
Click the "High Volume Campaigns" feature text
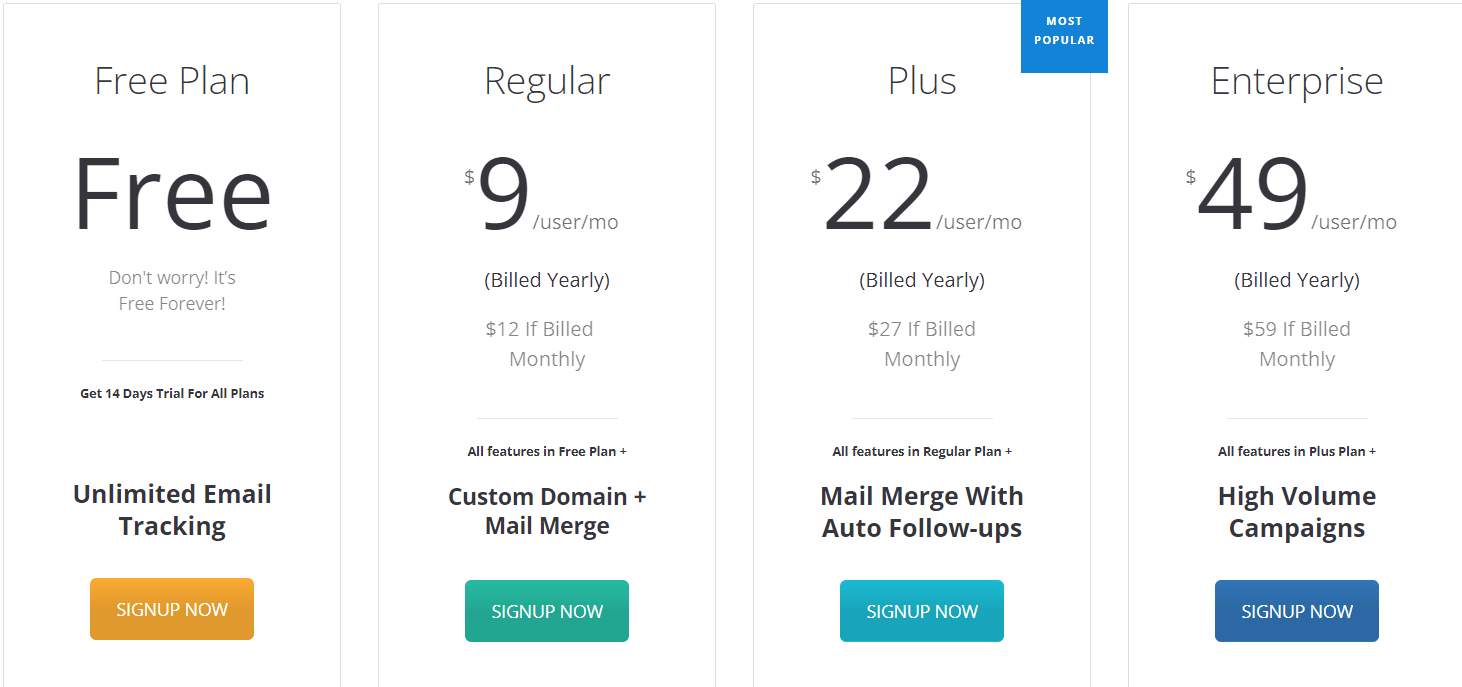(x=1297, y=512)
